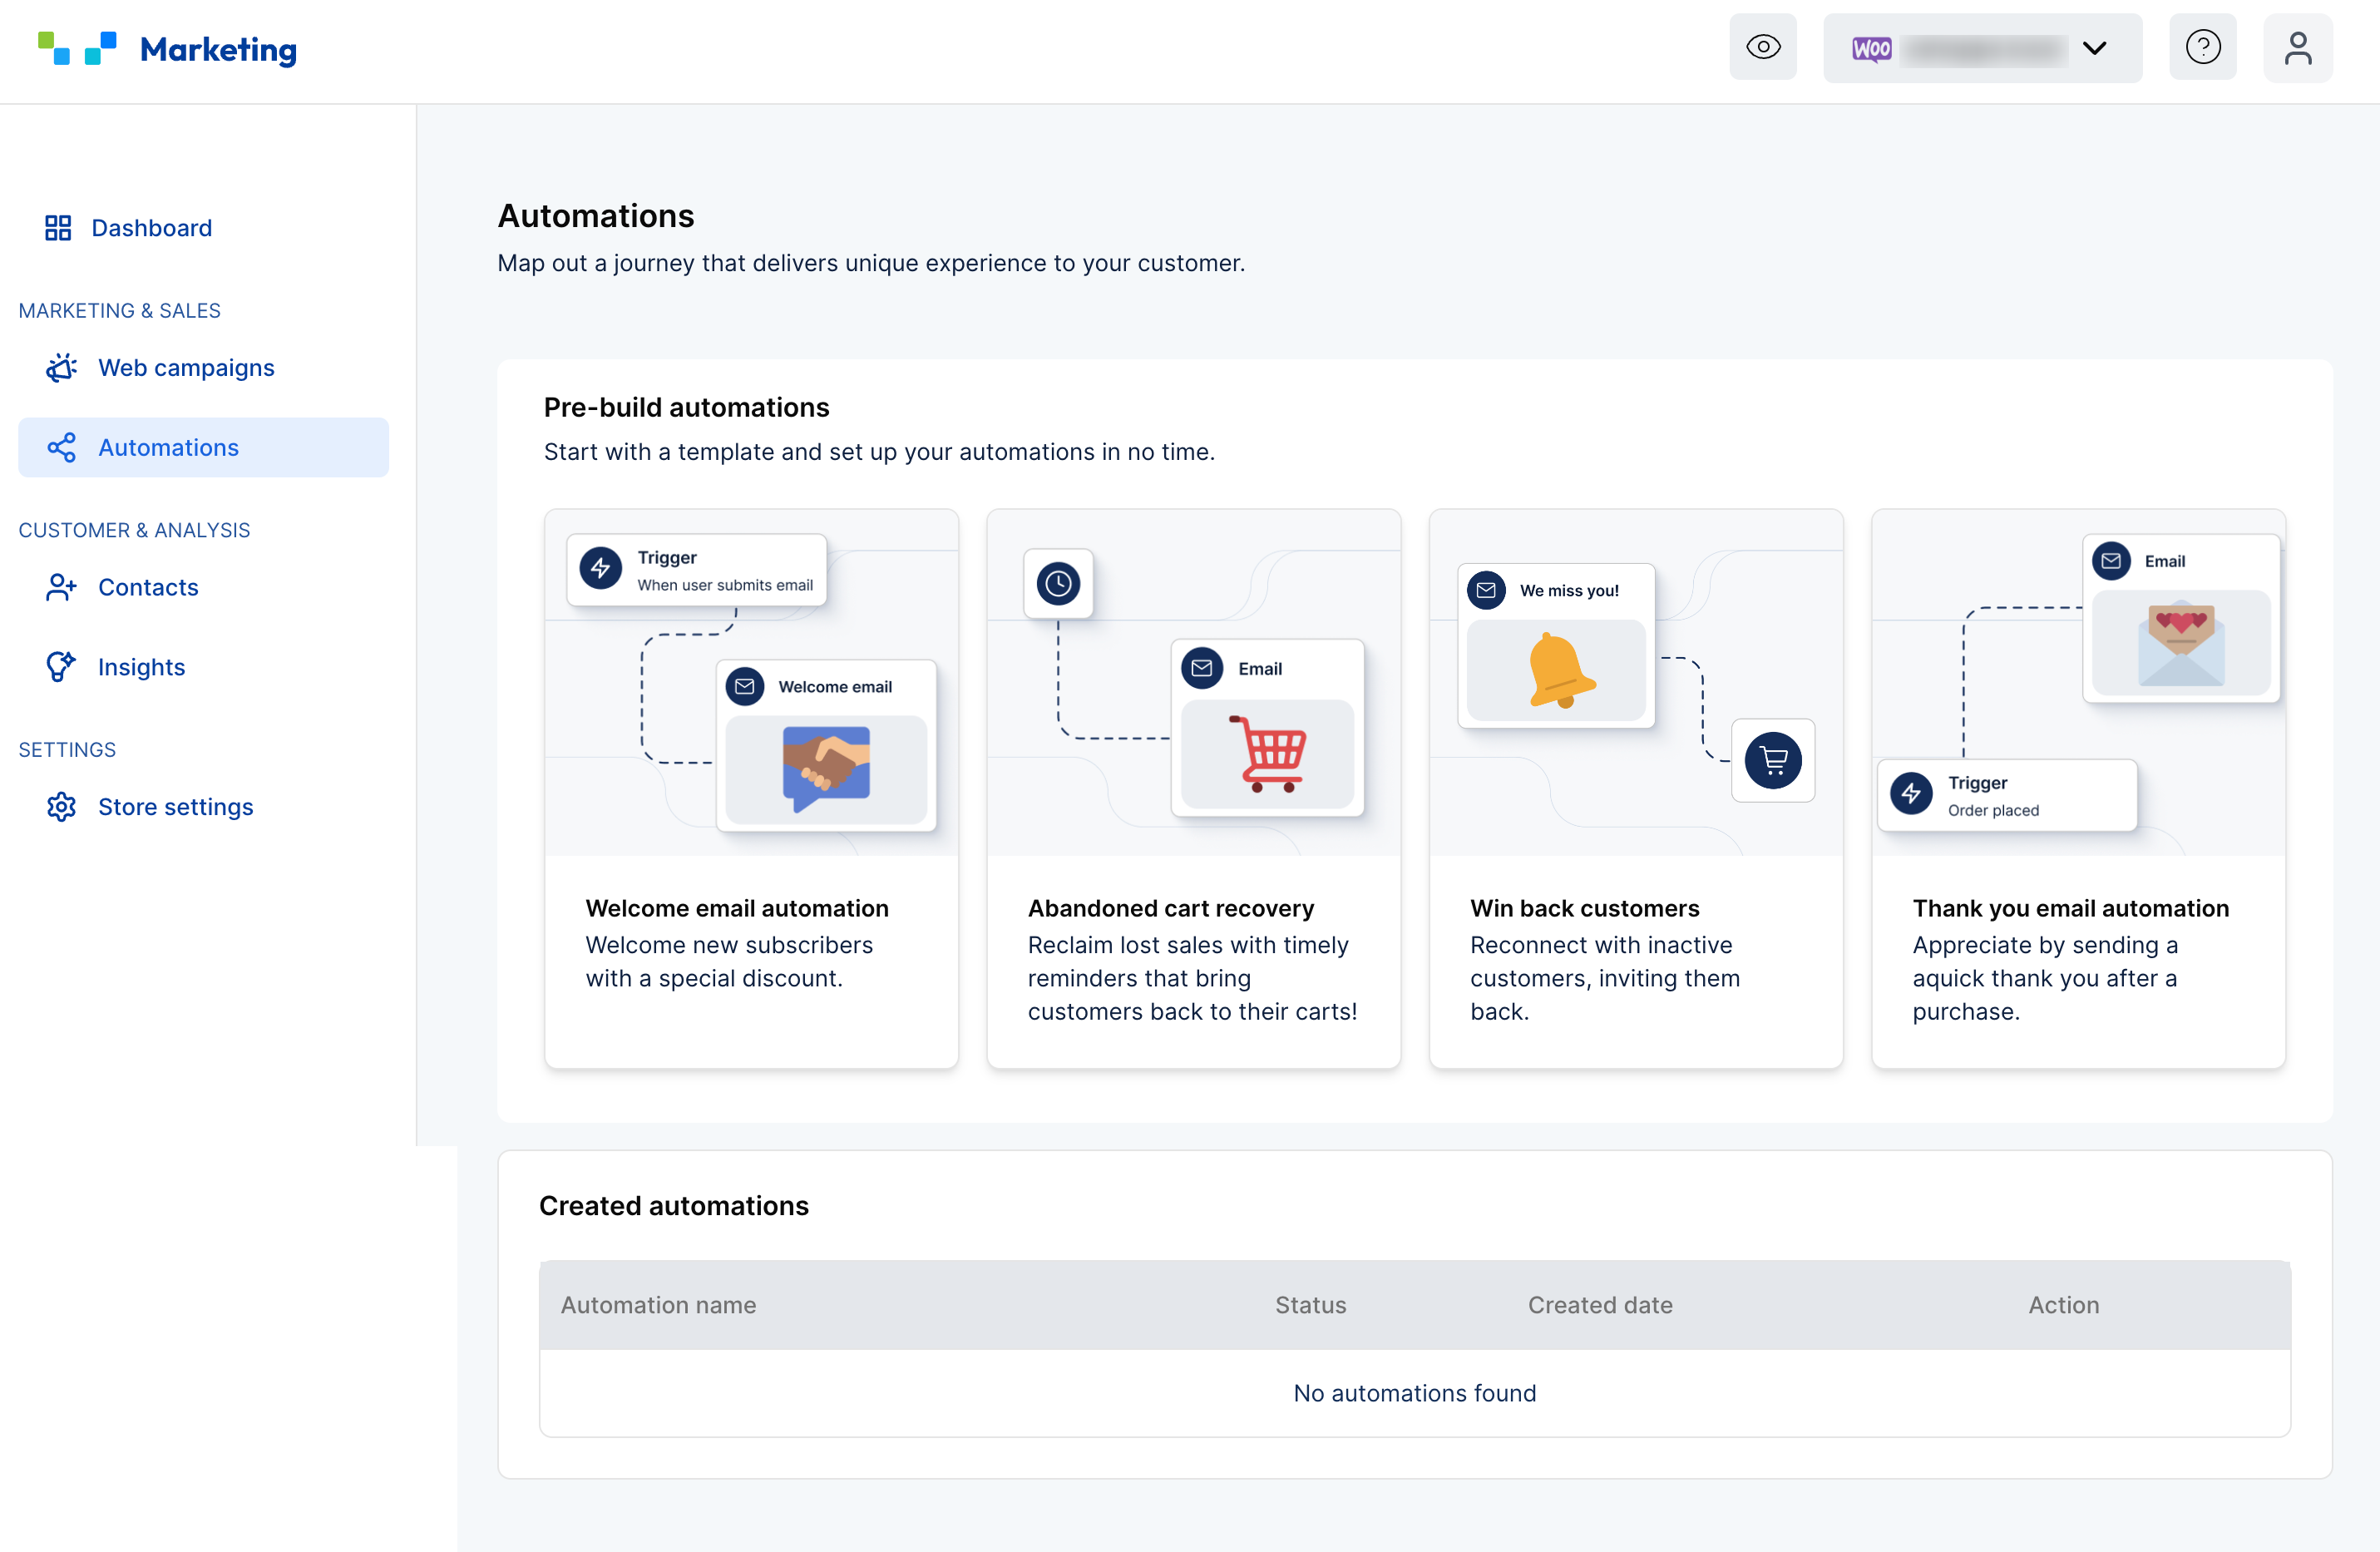Select Thank you email automation template title

coord(2071,908)
